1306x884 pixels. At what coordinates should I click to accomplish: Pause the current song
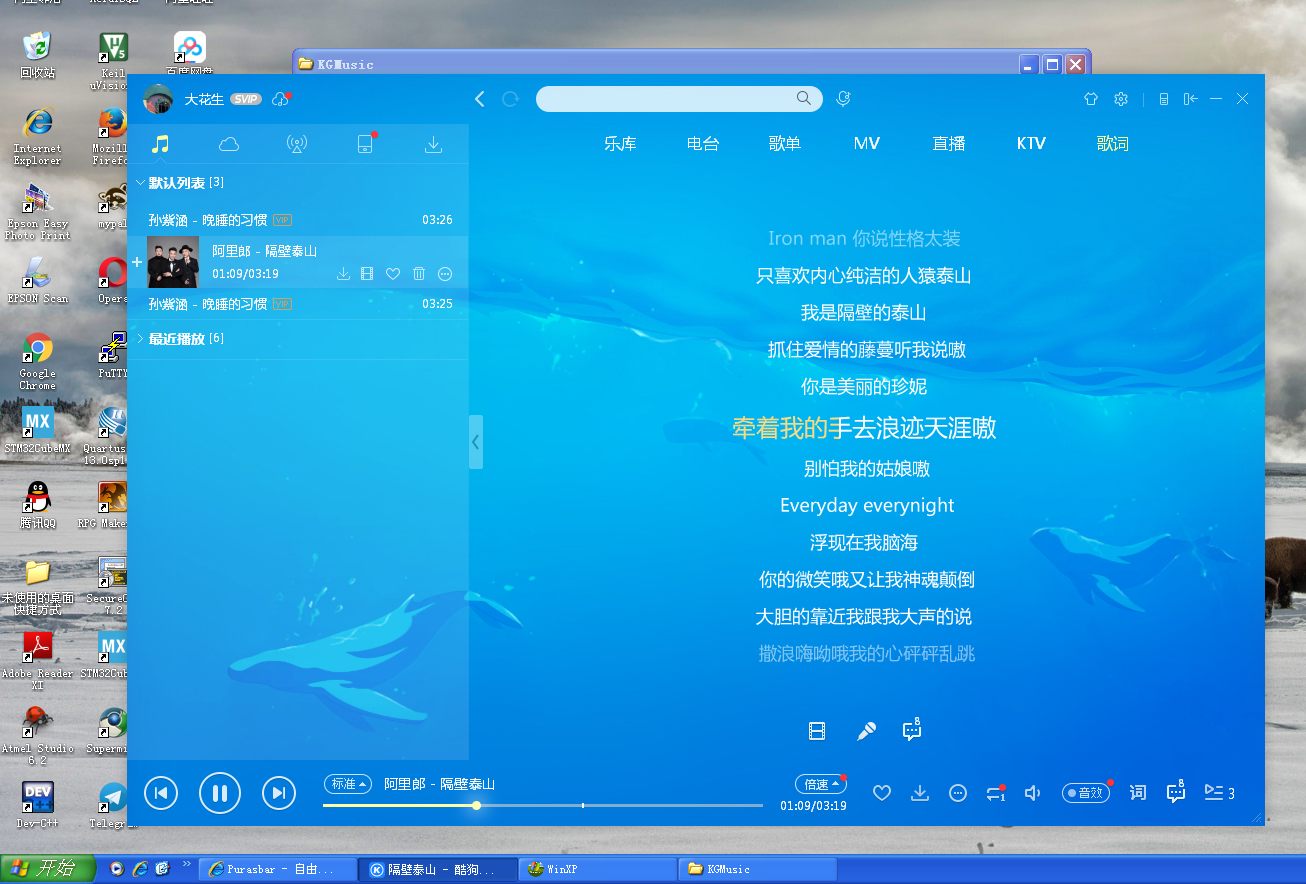coord(220,793)
